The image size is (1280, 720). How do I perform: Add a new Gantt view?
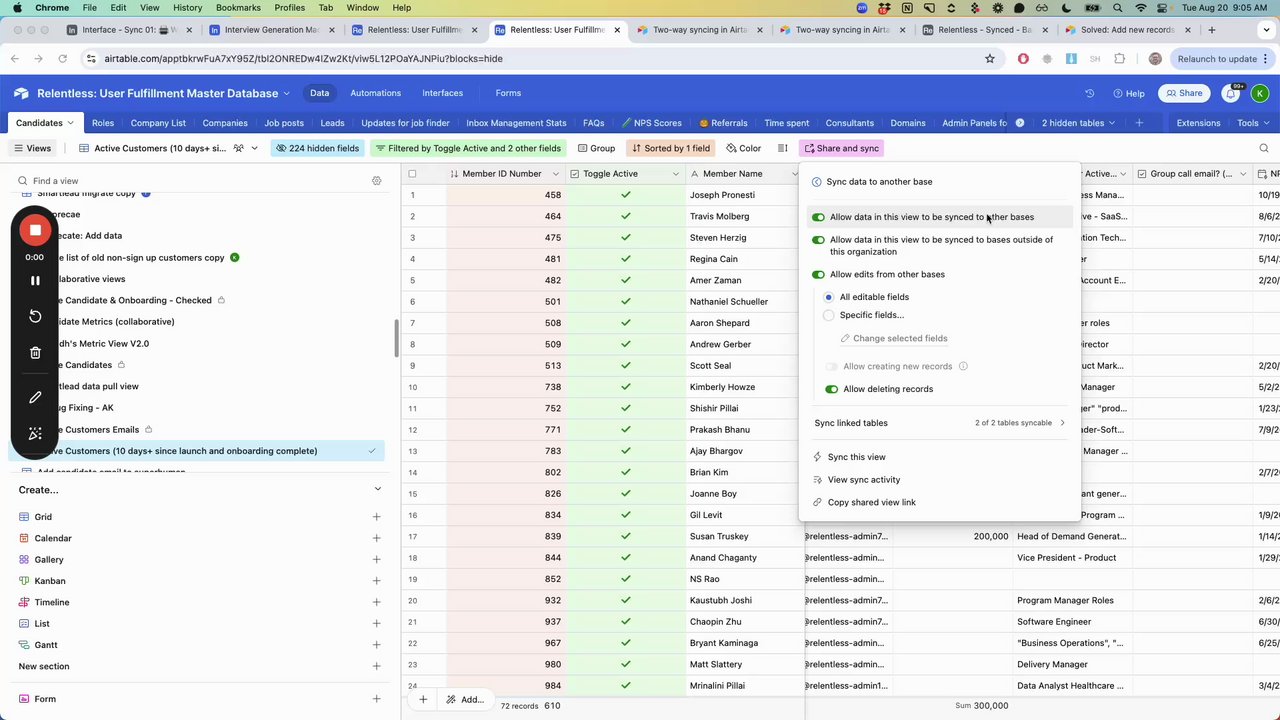[376, 645]
